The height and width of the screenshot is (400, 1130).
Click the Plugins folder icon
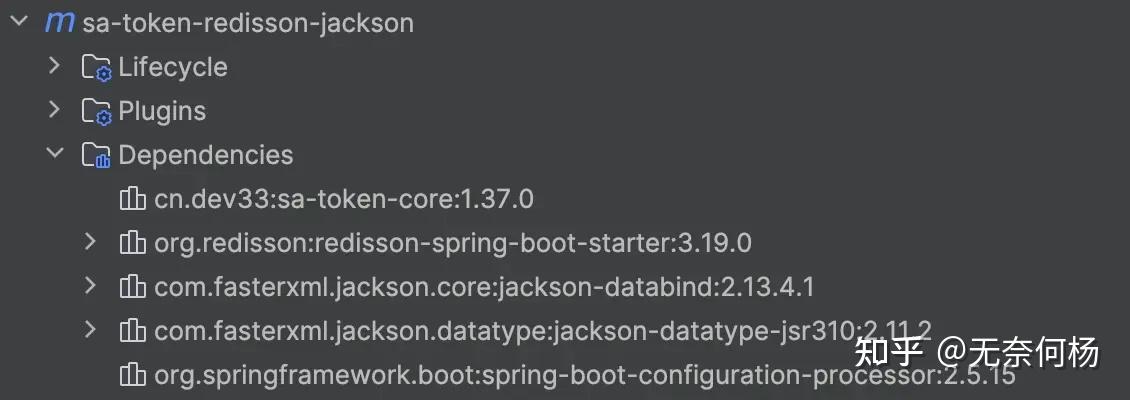(96, 112)
